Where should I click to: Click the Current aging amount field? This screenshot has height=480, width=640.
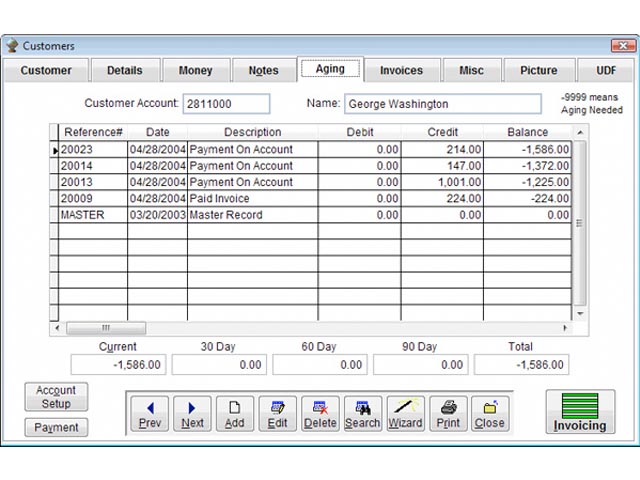118,364
